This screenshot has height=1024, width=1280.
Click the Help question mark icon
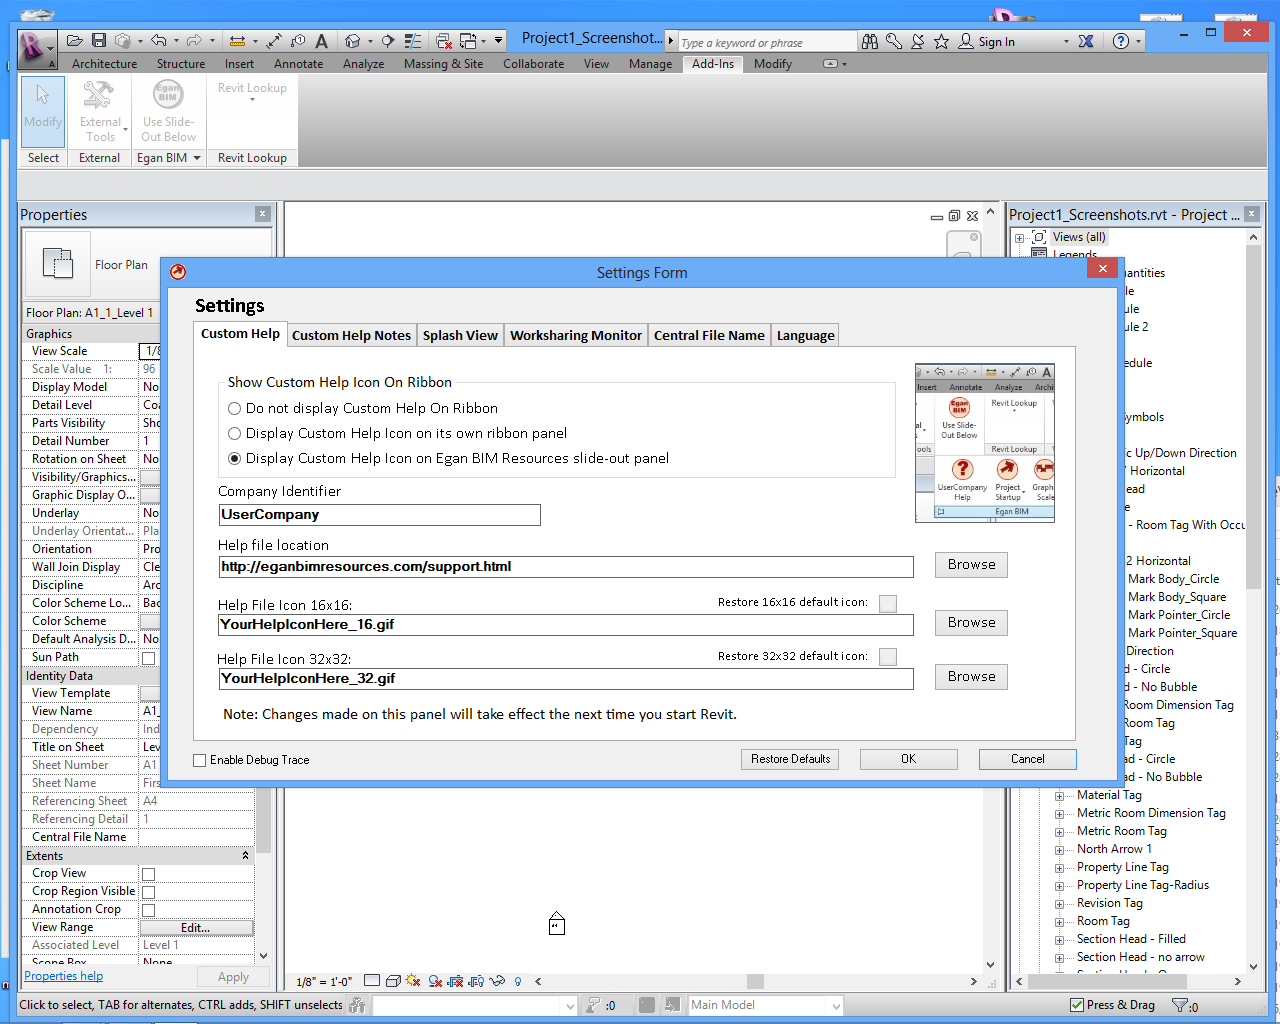point(1121,41)
